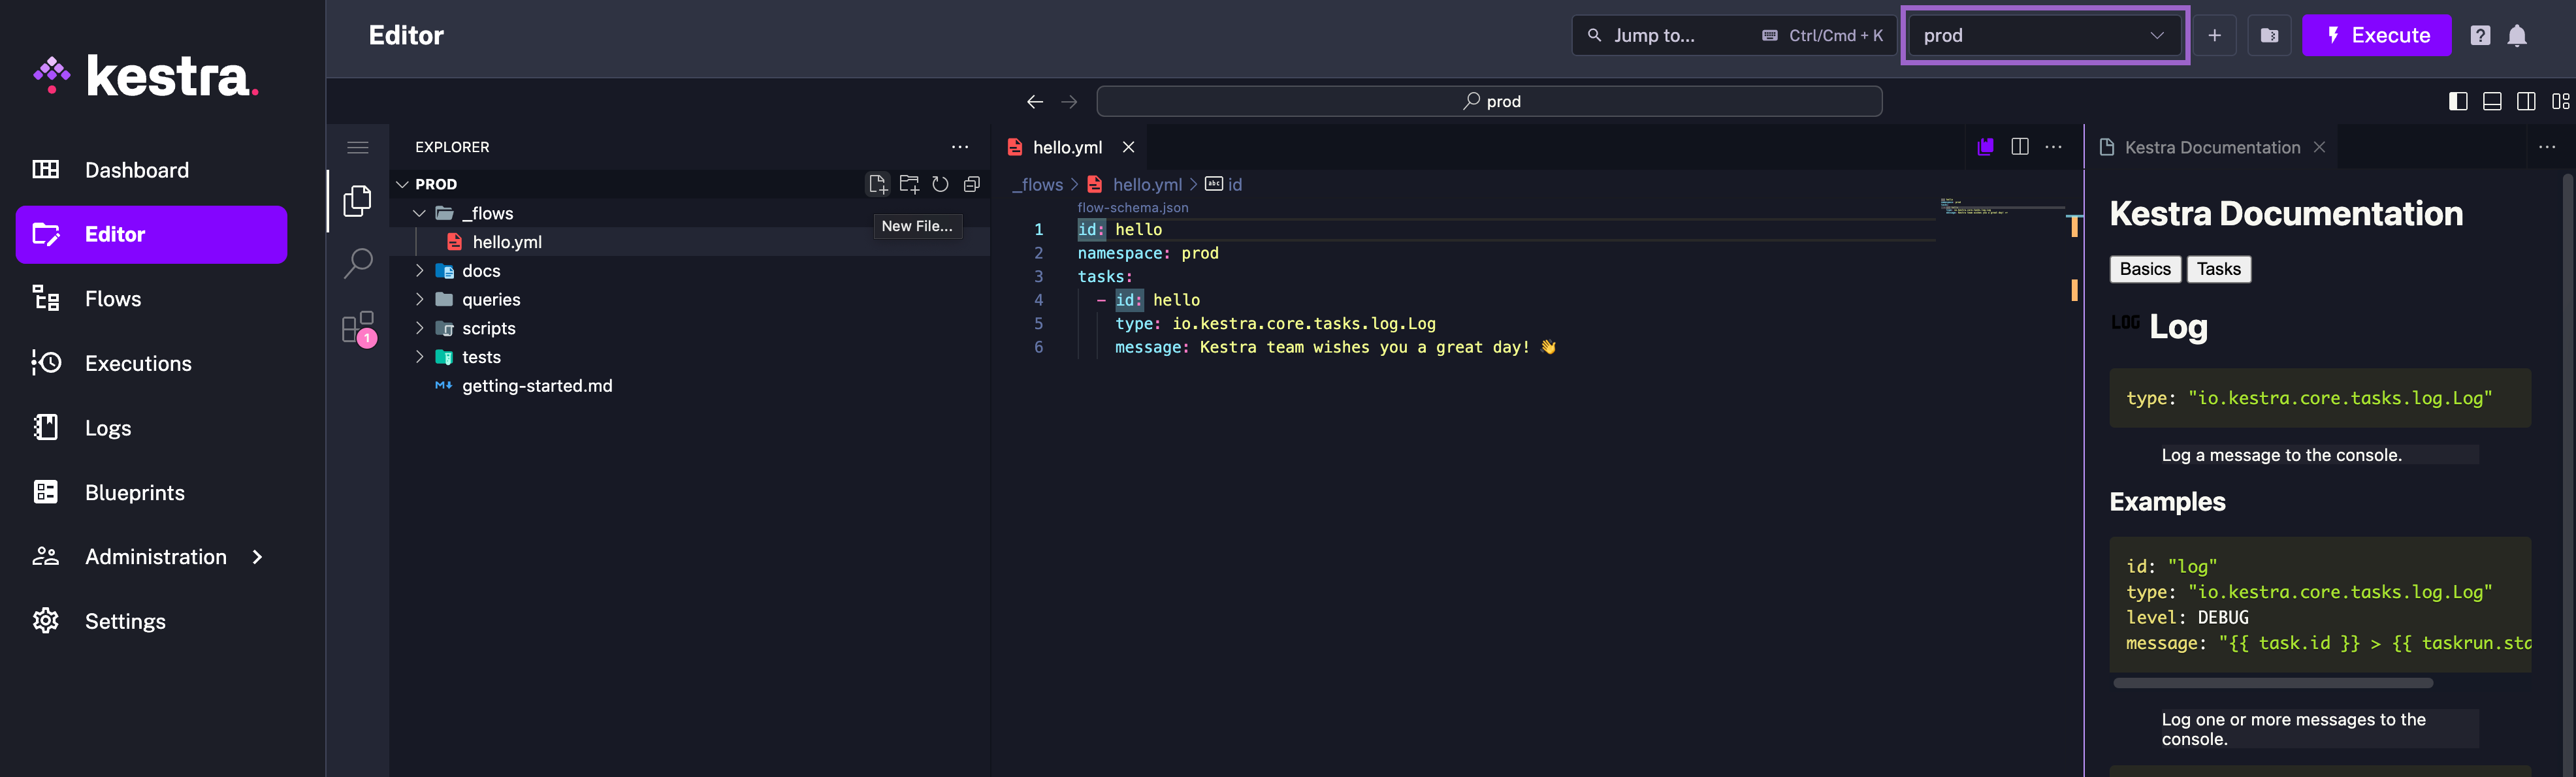Viewport: 2576px width, 777px height.
Task: Open the Blueprints page
Action: (x=134, y=492)
